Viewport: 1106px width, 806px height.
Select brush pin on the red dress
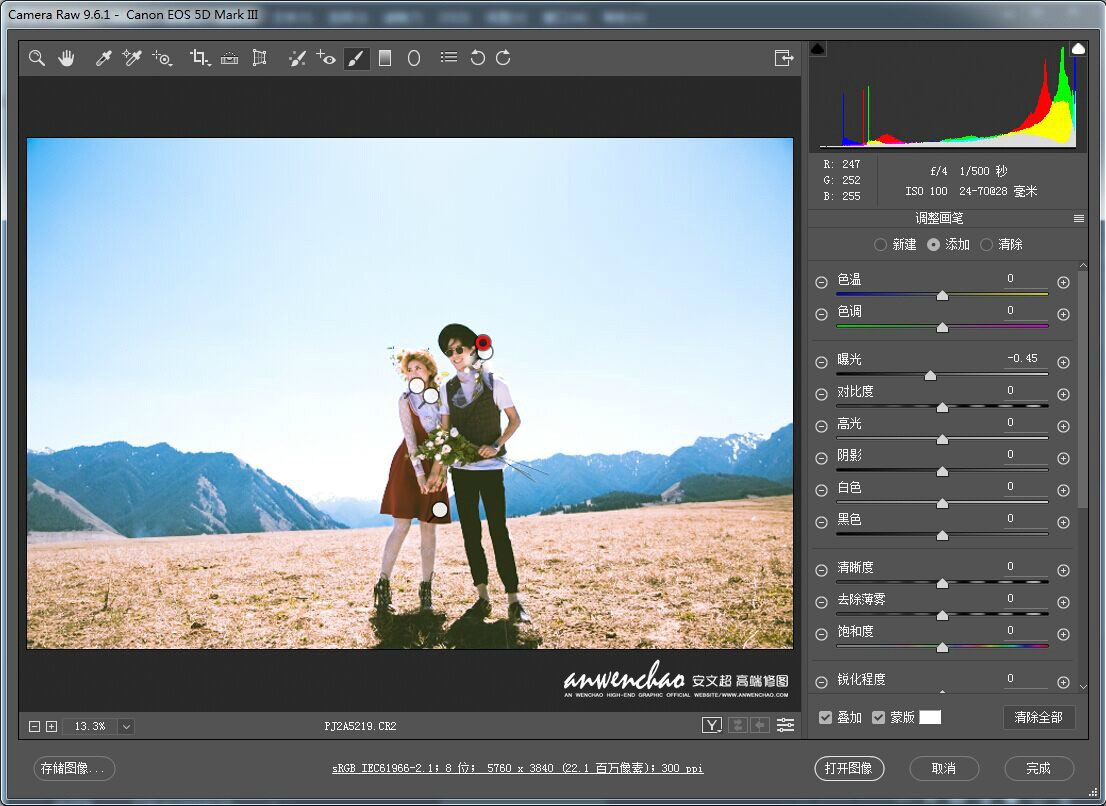pyautogui.click(x=440, y=509)
